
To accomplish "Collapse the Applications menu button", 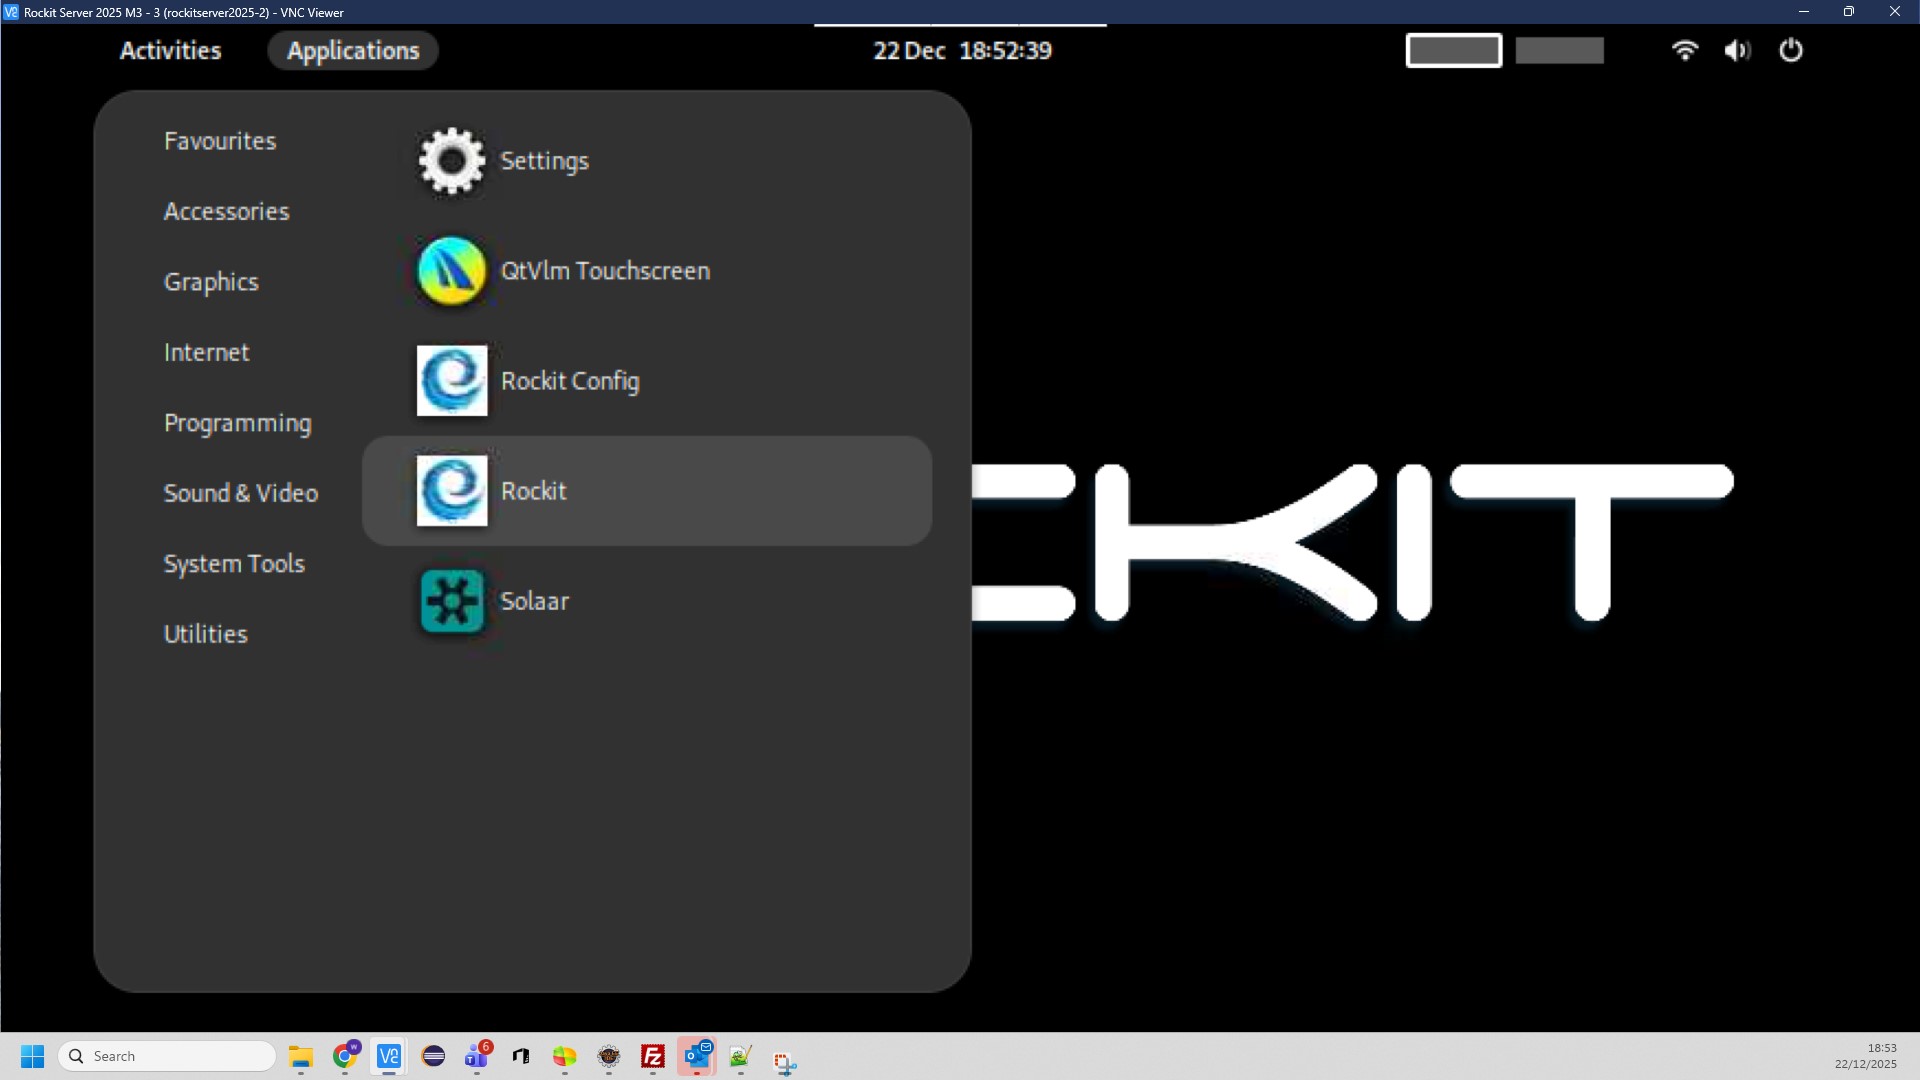I will point(353,50).
